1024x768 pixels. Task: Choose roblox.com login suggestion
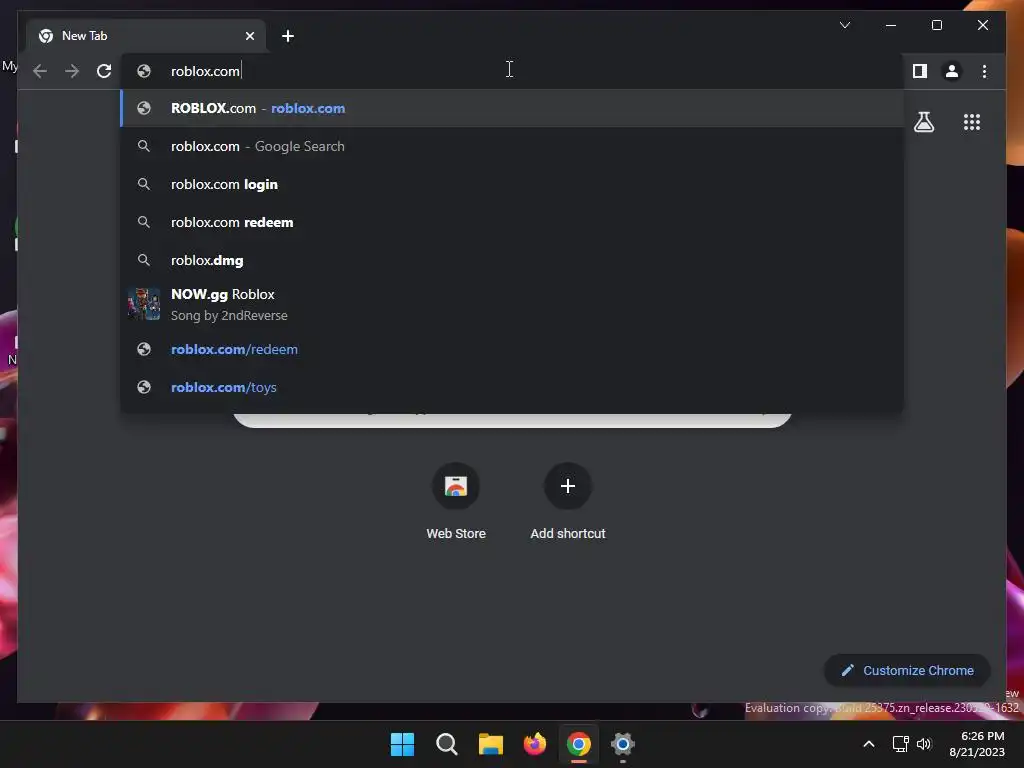[x=512, y=184]
